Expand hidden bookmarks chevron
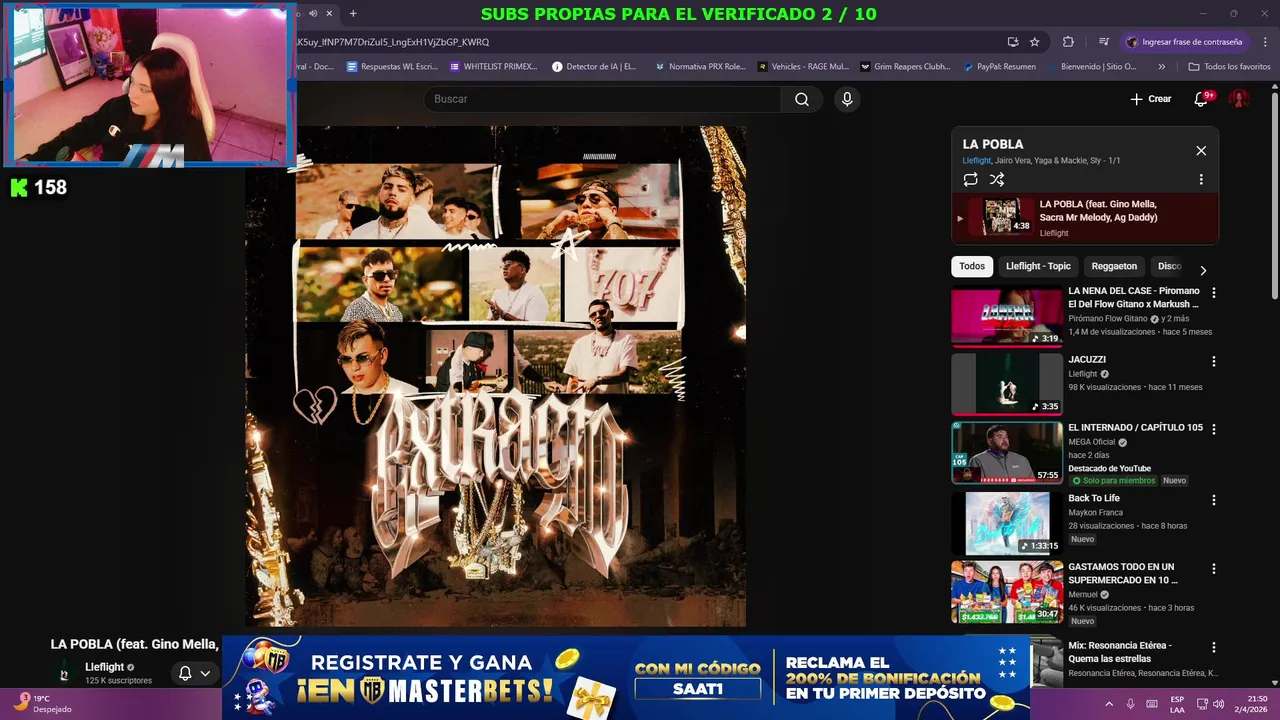This screenshot has height=720, width=1280. (1161, 67)
